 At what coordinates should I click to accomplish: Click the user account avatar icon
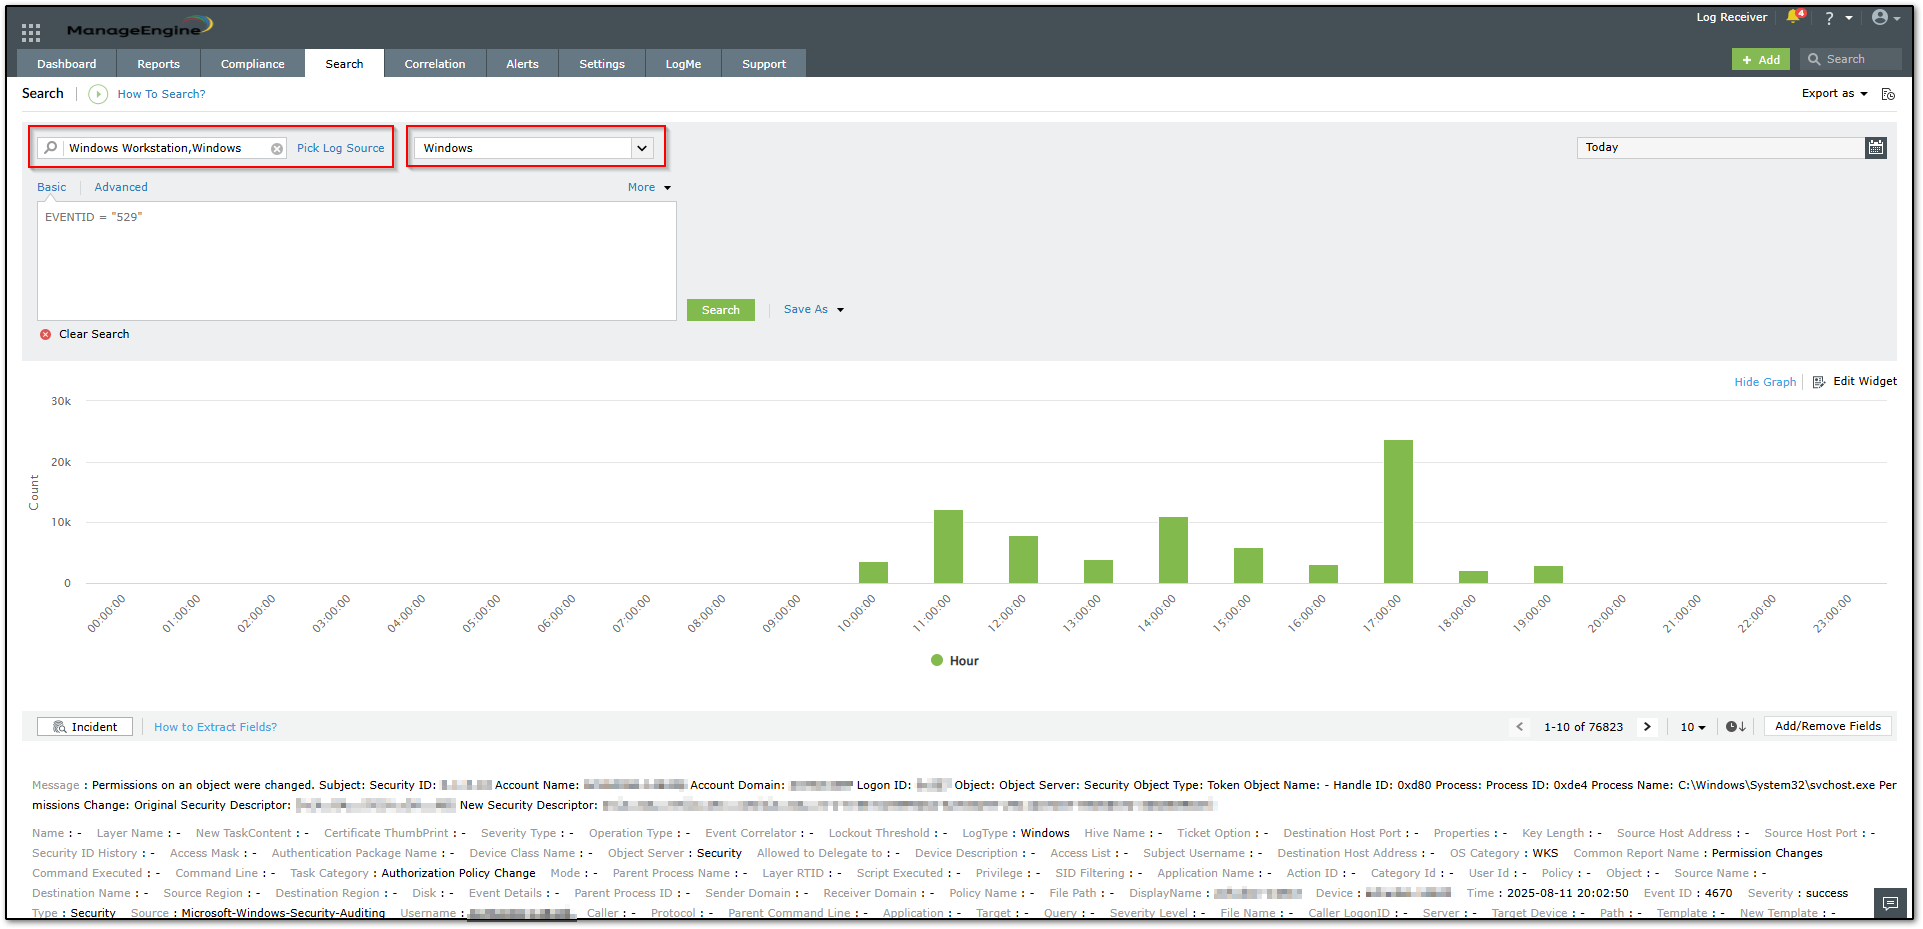1880,17
